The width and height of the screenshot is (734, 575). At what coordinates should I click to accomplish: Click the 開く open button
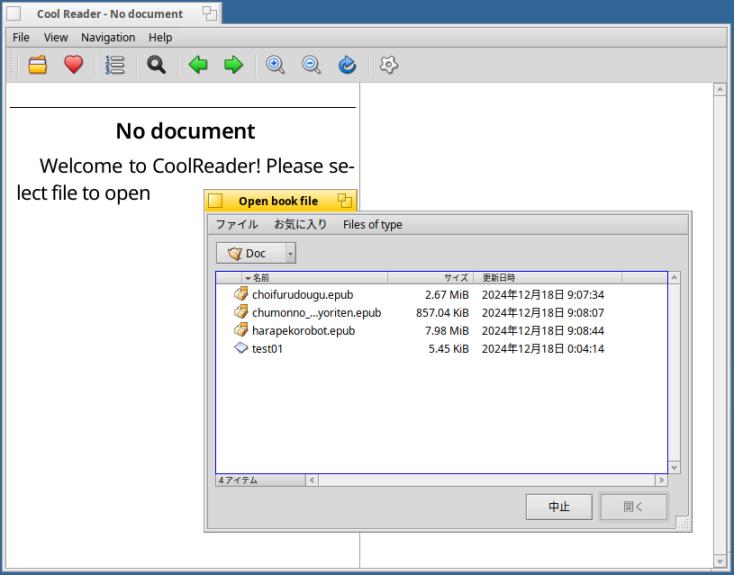(x=633, y=507)
